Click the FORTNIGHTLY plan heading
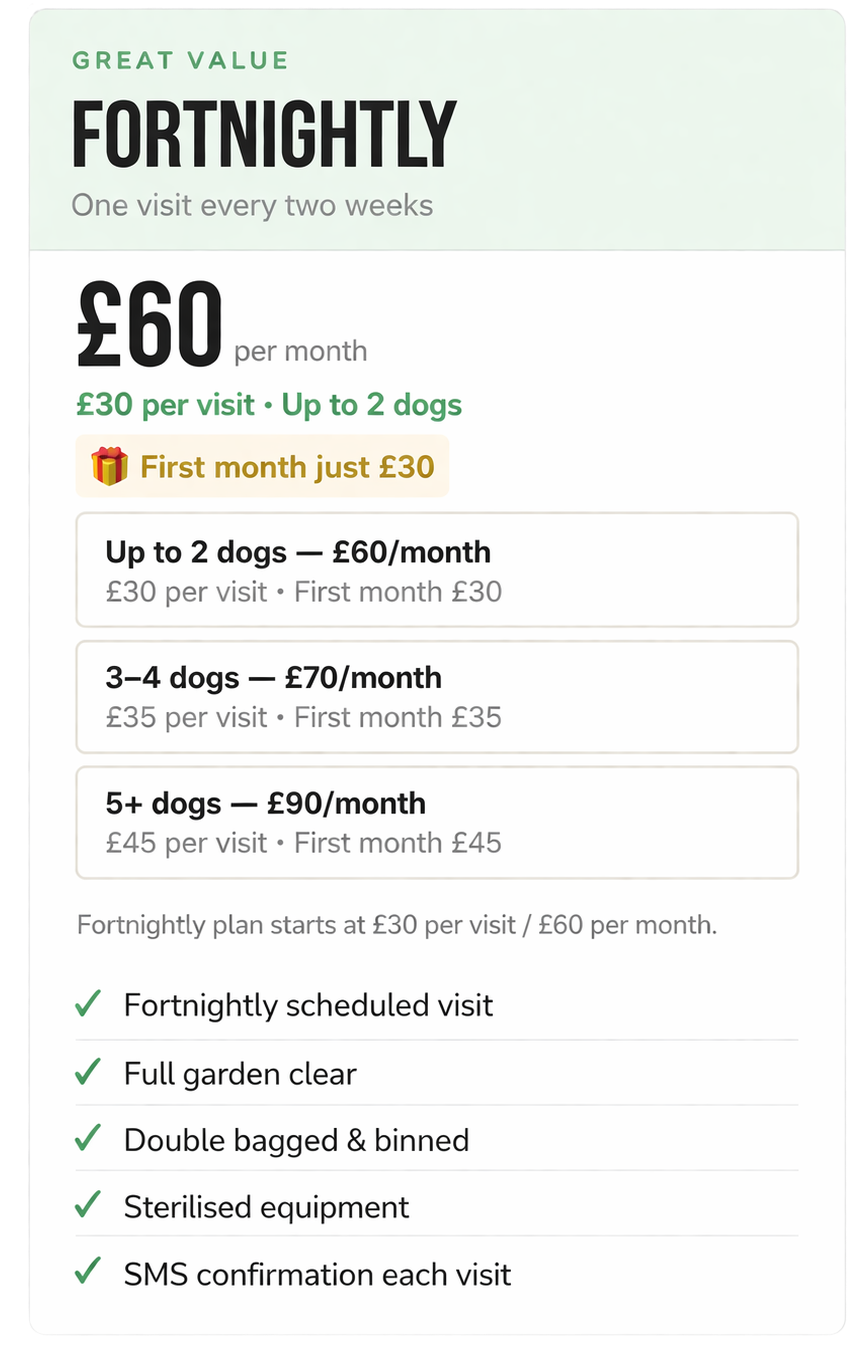Screen dimensions: 864x1366 (264, 135)
